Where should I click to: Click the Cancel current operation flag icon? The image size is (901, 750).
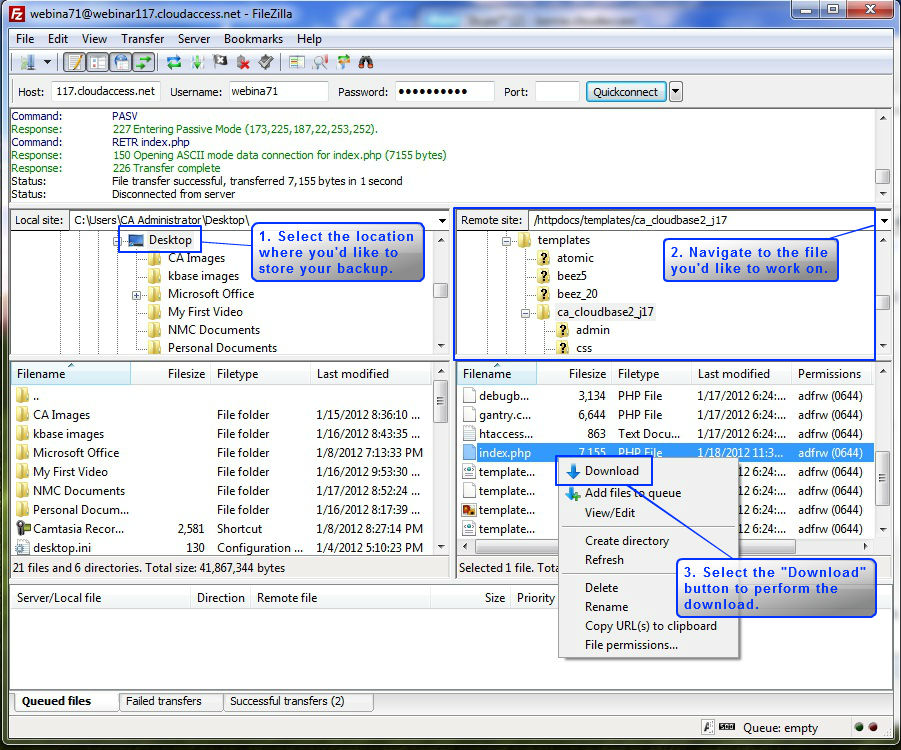click(x=220, y=61)
